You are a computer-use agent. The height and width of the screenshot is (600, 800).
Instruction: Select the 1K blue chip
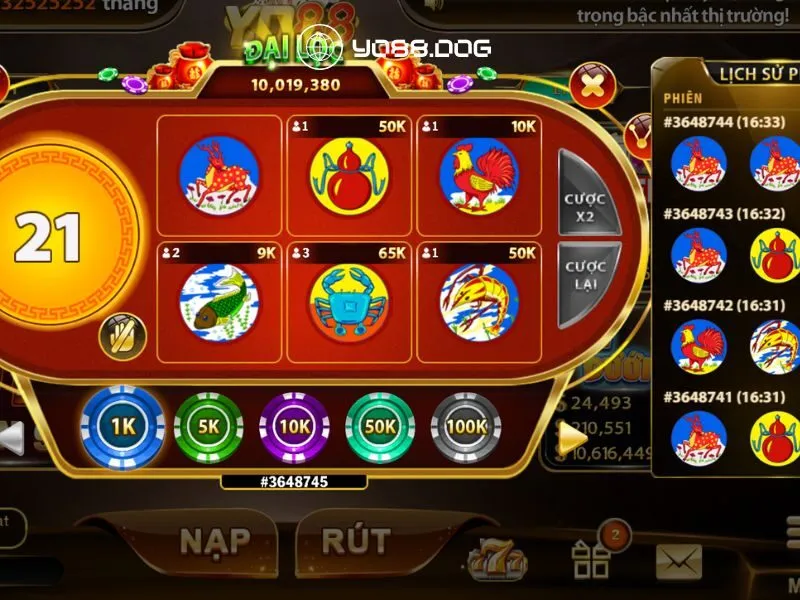[x=123, y=427]
